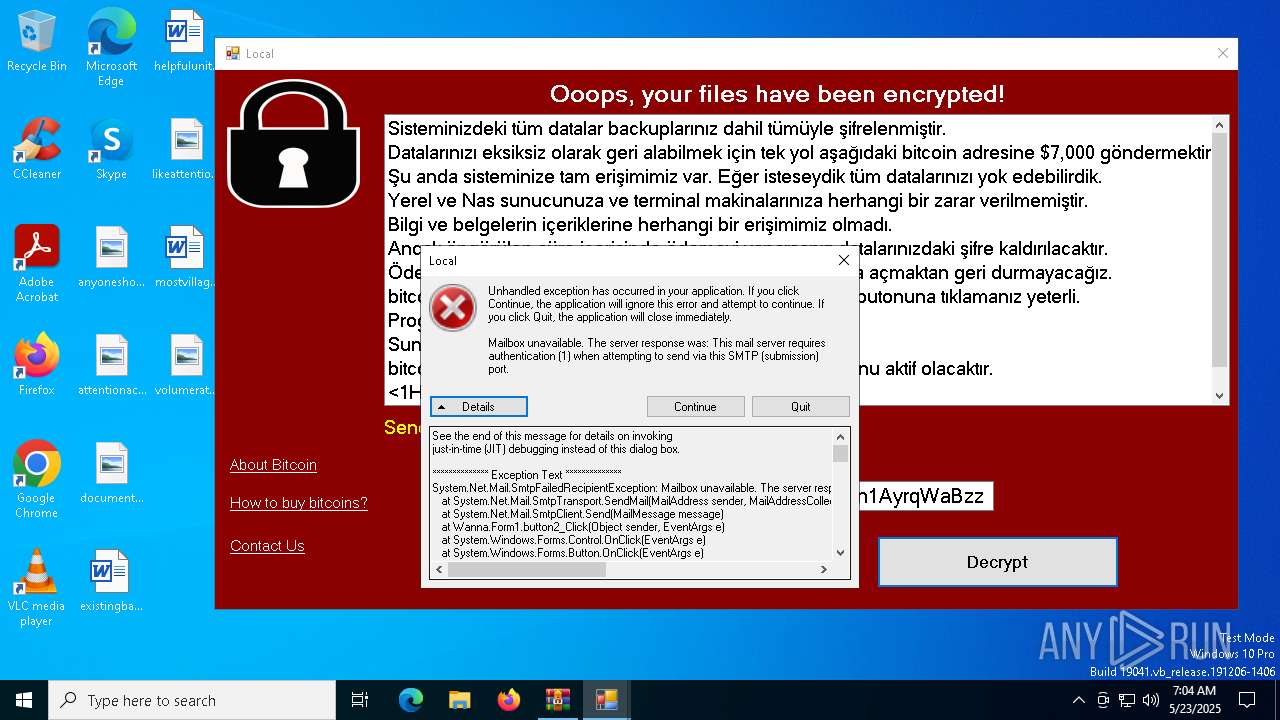Click exception details vertical scrollbar down arrow
The width and height of the screenshot is (1280, 720).
841,552
